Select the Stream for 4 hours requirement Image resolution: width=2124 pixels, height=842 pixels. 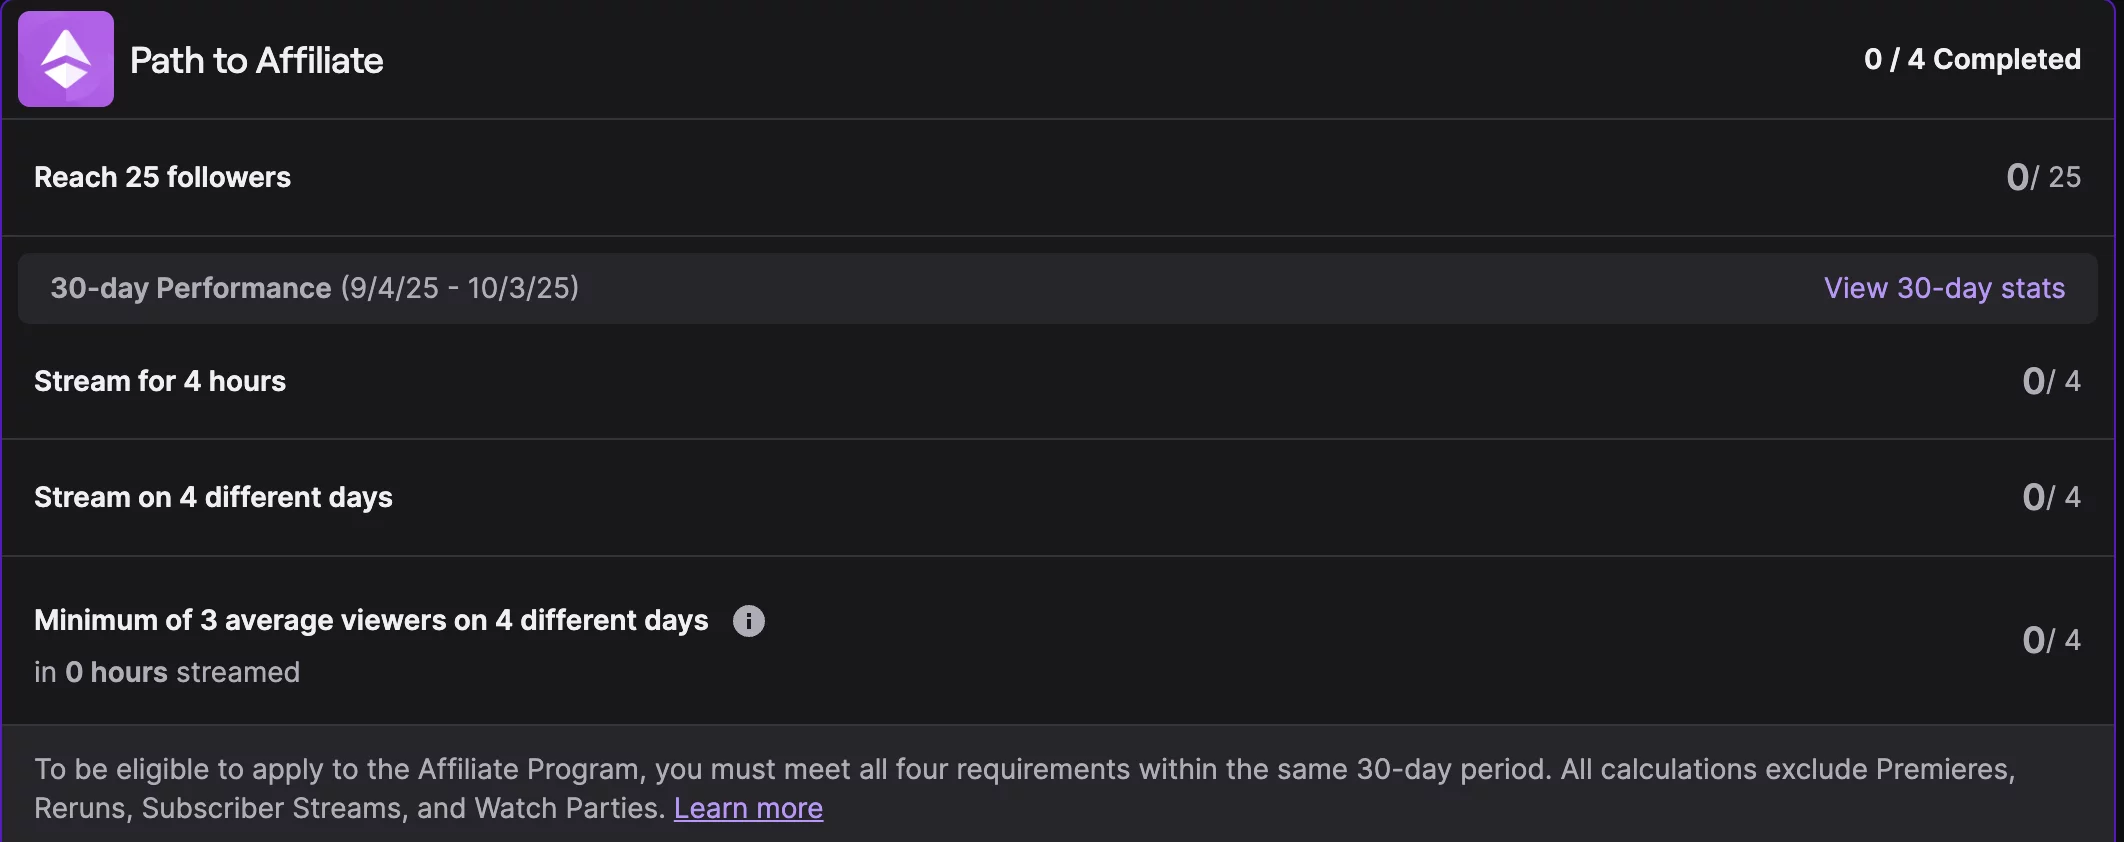[160, 381]
